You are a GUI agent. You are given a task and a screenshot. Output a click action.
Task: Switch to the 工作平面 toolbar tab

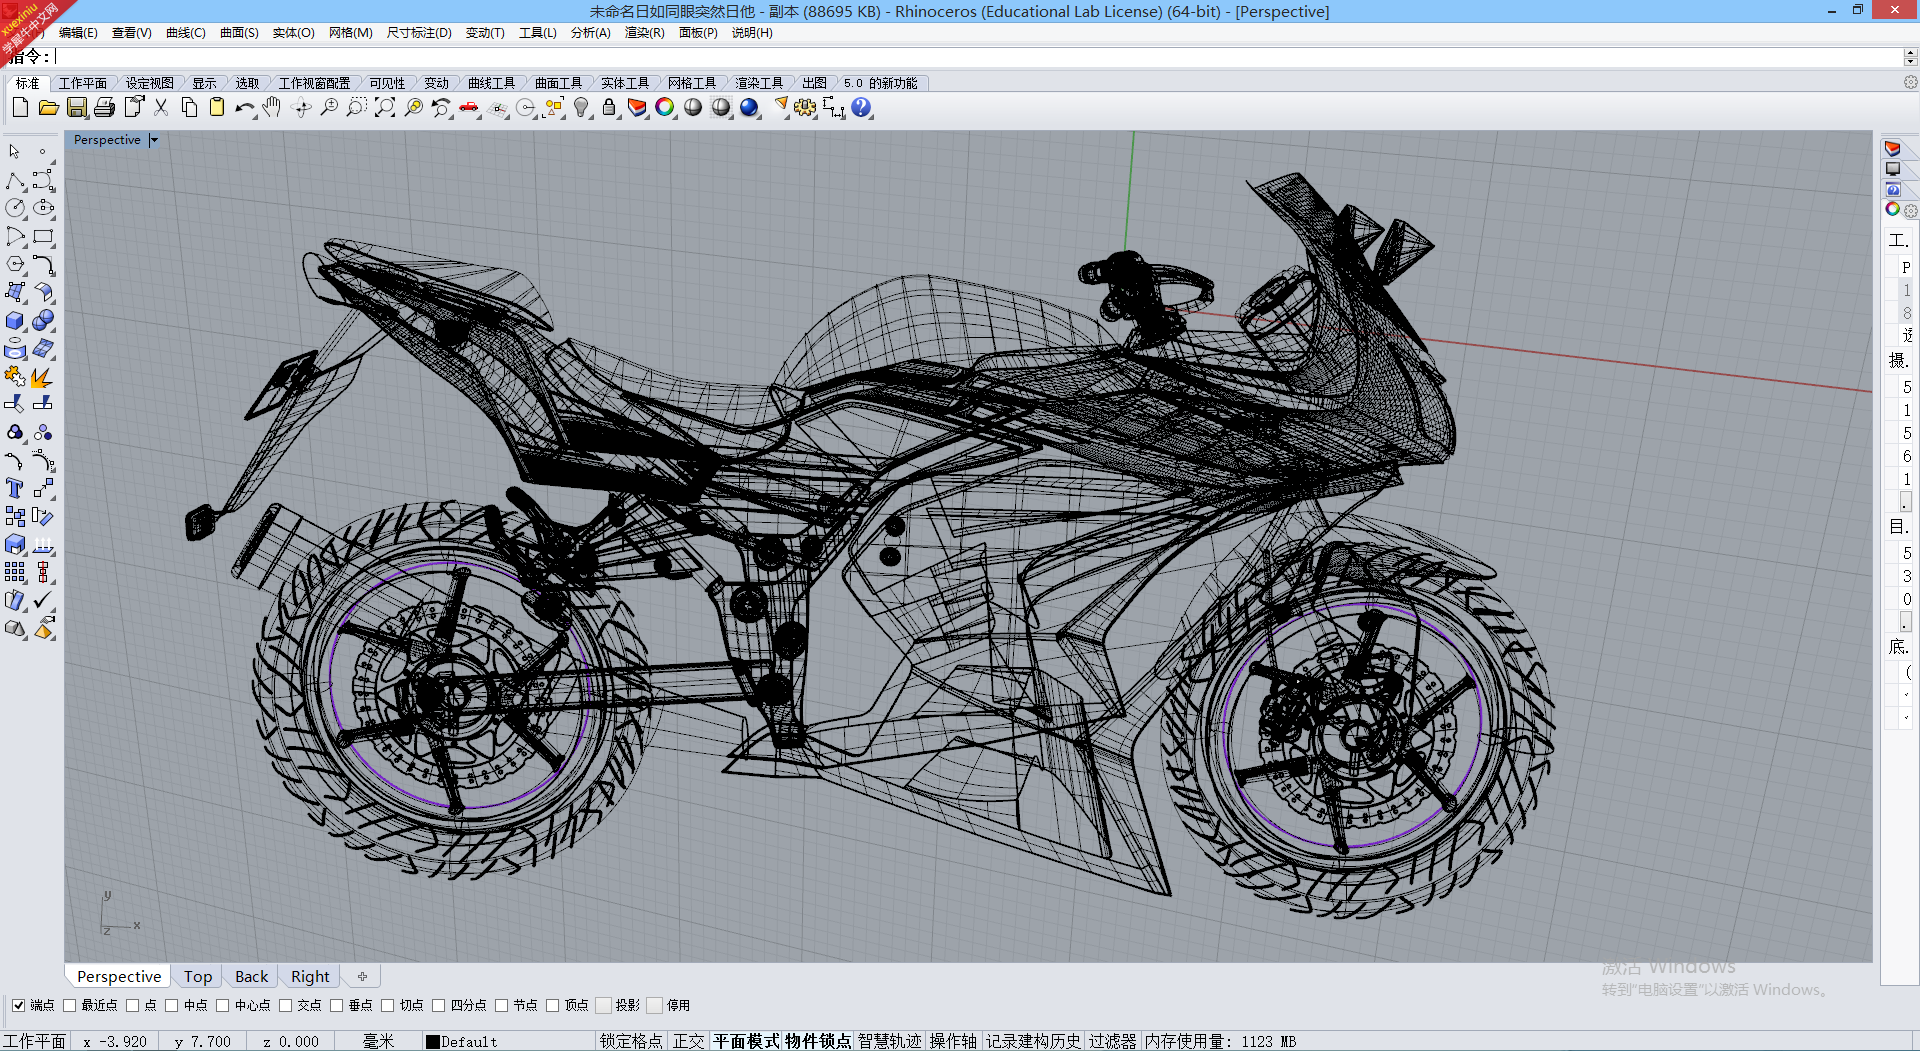coord(83,83)
